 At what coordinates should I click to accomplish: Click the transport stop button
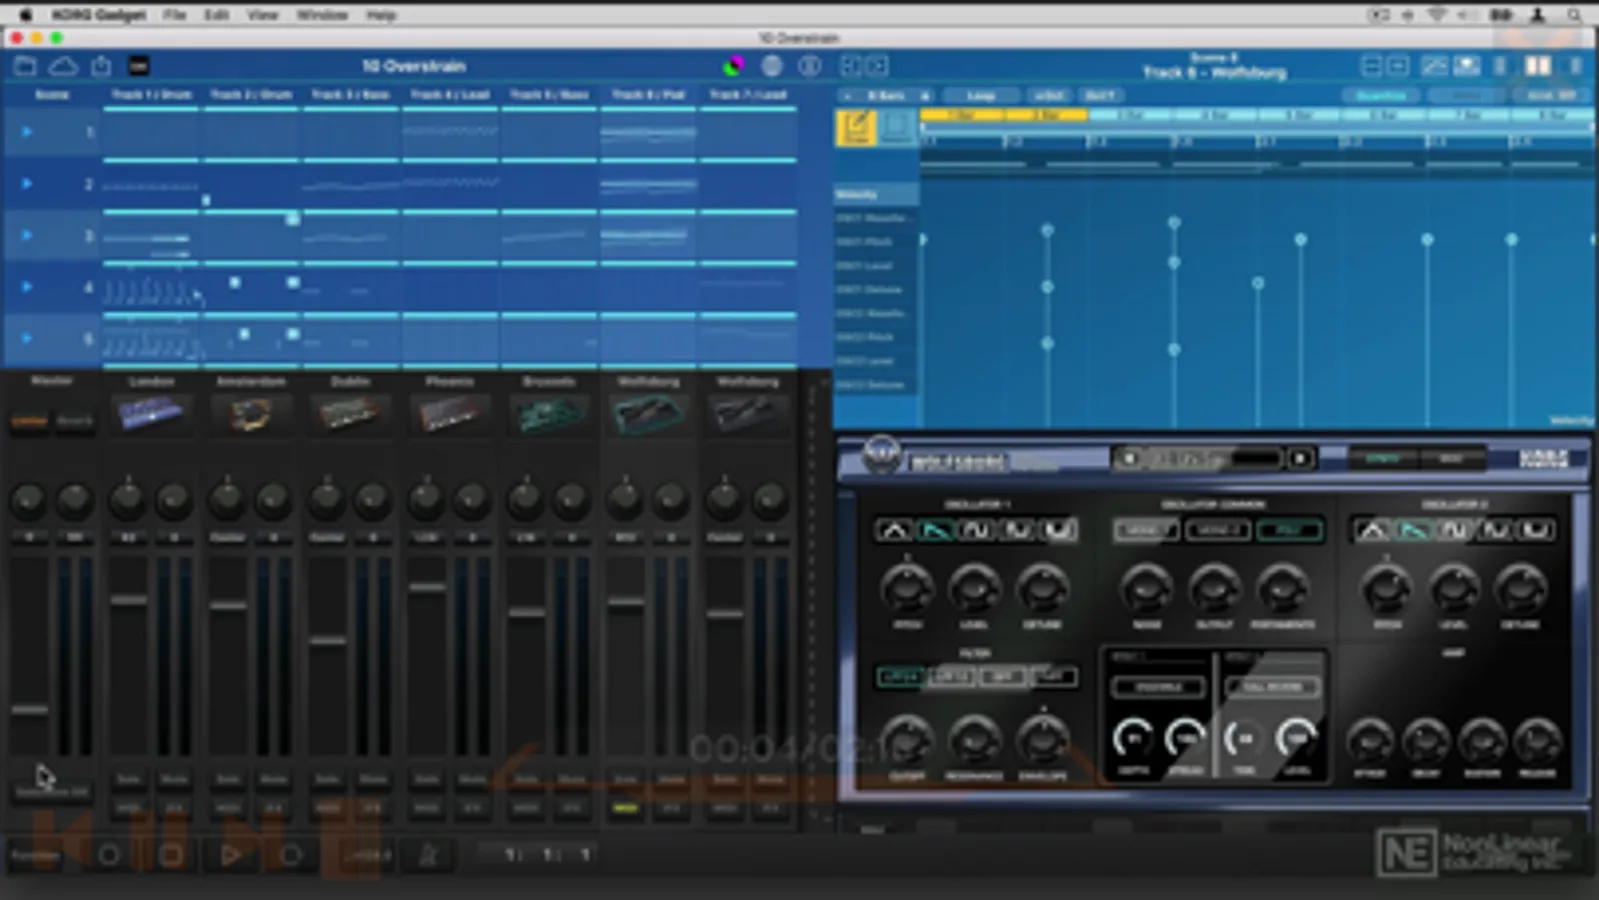point(171,855)
